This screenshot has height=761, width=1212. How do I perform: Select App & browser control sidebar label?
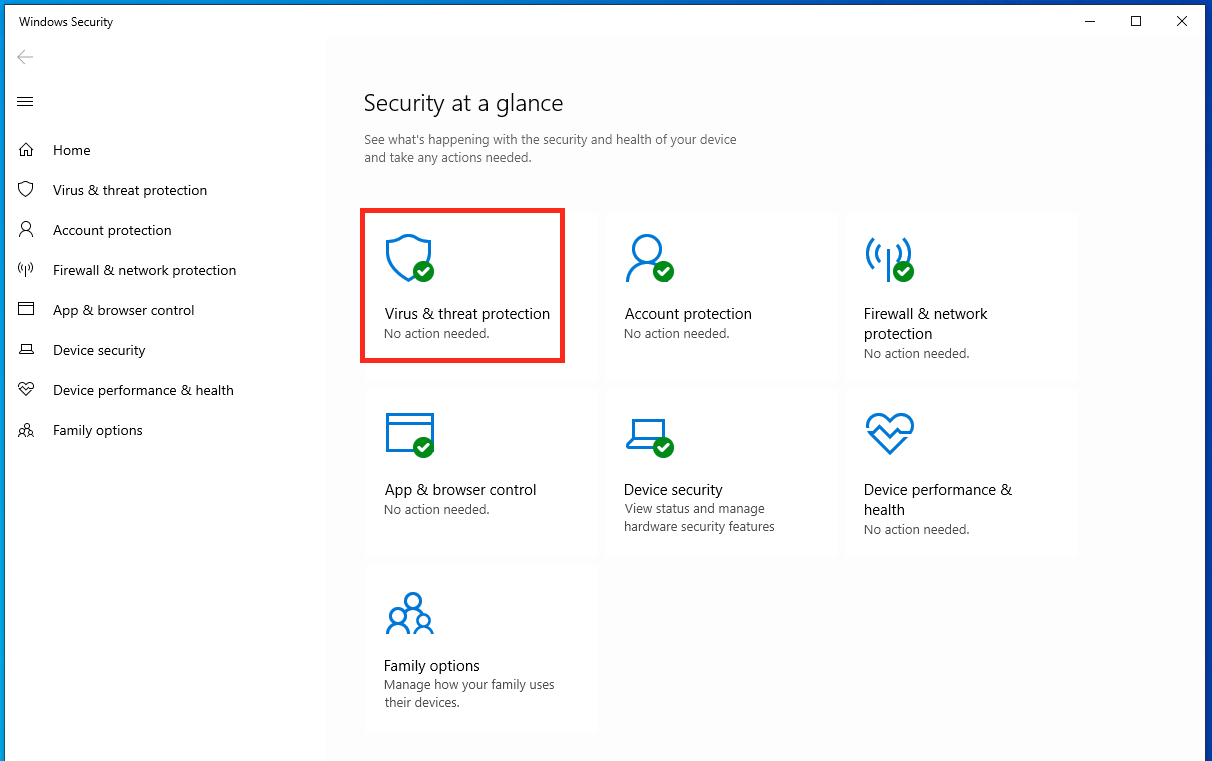pyautogui.click(x=124, y=310)
